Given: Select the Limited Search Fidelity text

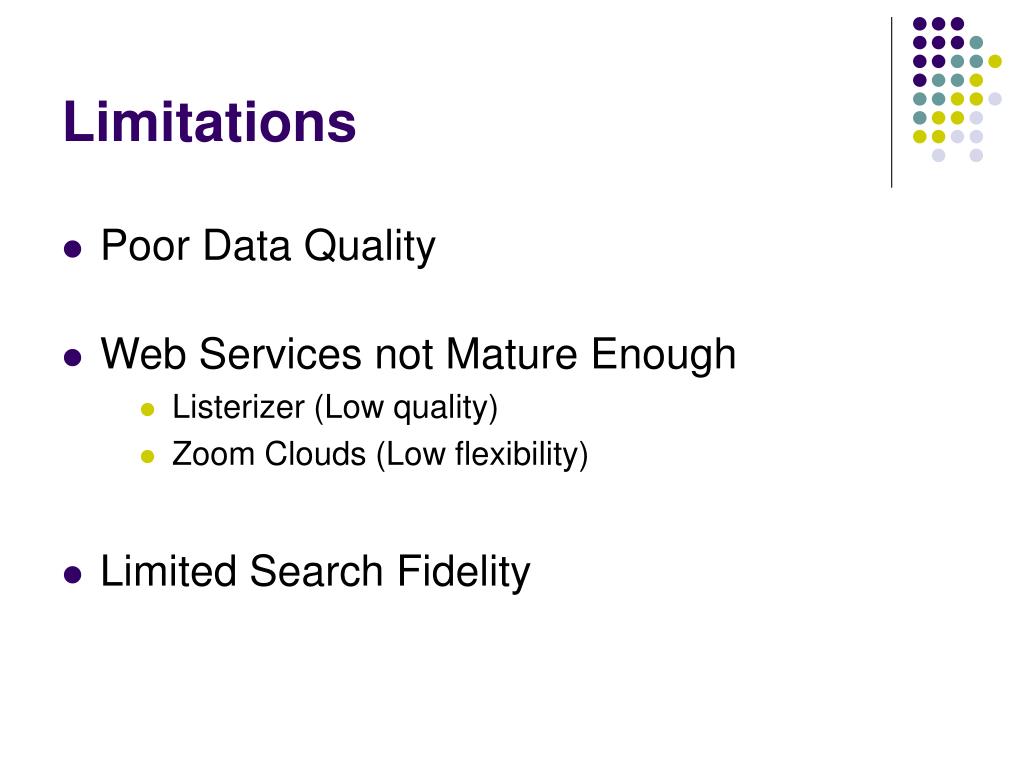Looking at the screenshot, I should point(315,572).
